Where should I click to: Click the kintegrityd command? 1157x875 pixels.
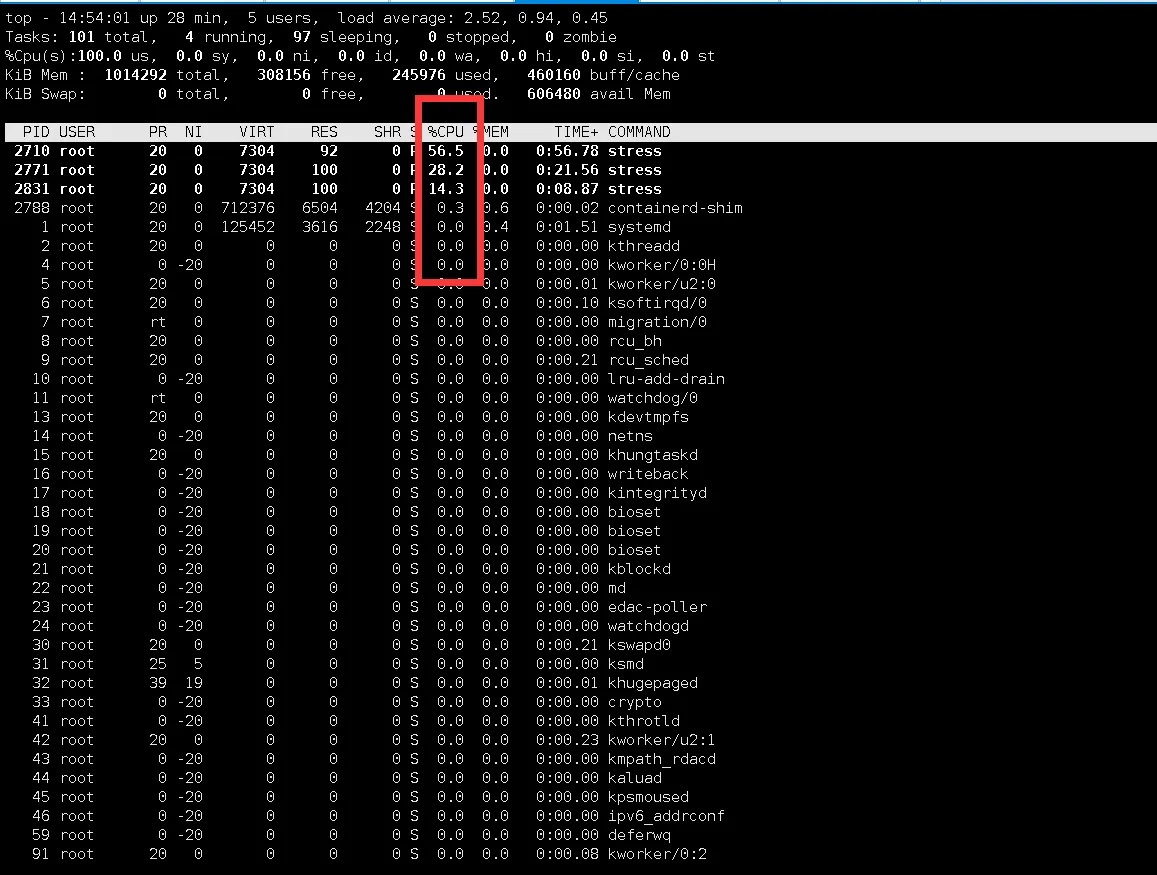657,494
